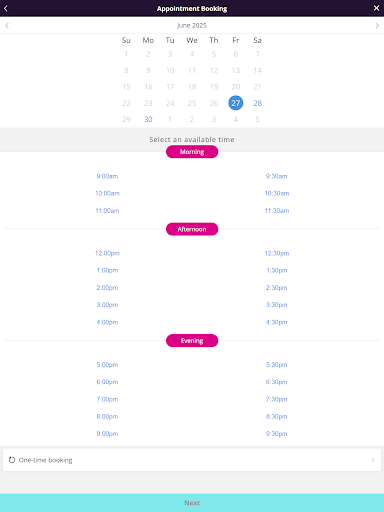Select June 28 on the calendar
384x512 pixels.
[257, 103]
